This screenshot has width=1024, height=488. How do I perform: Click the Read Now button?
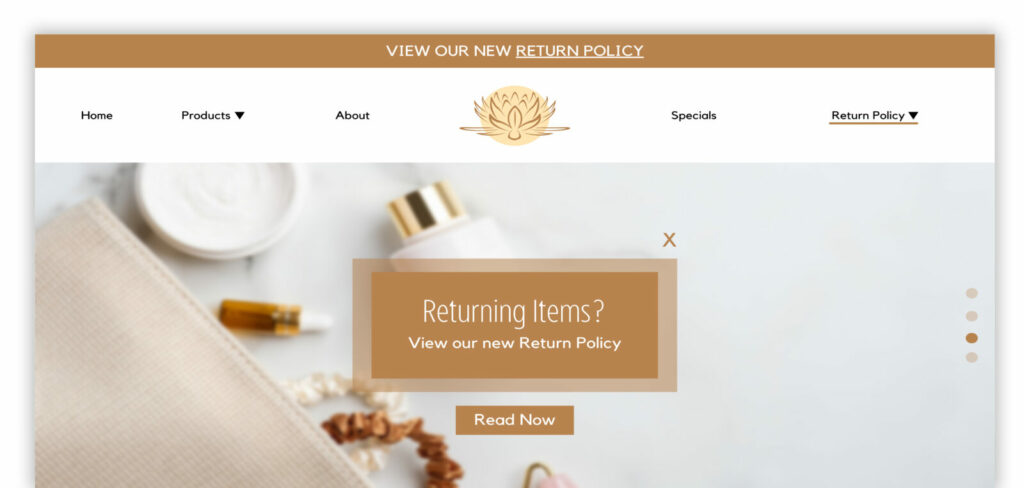pos(515,420)
